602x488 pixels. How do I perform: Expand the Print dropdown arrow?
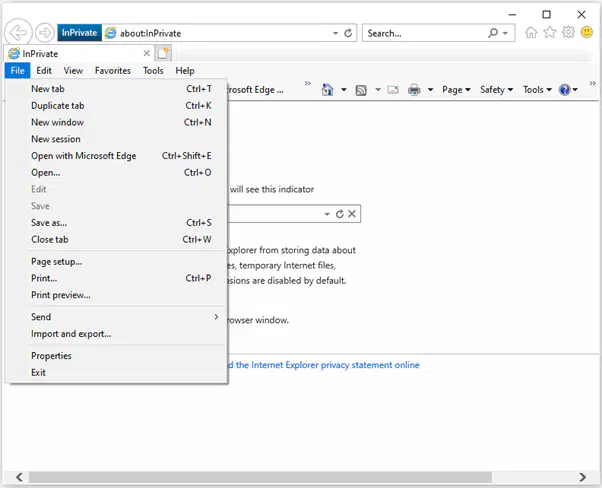tap(430, 90)
